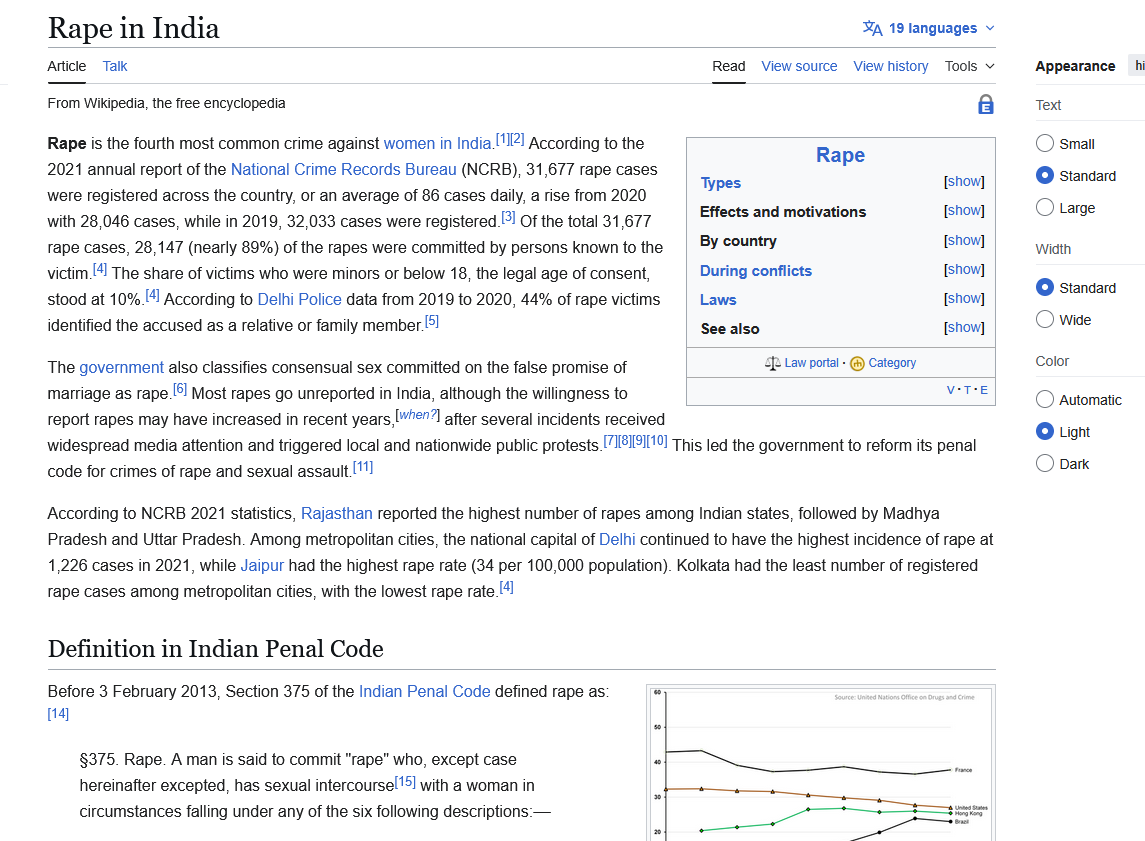Click the Law portal scales icon
1145x841 pixels.
(x=773, y=363)
